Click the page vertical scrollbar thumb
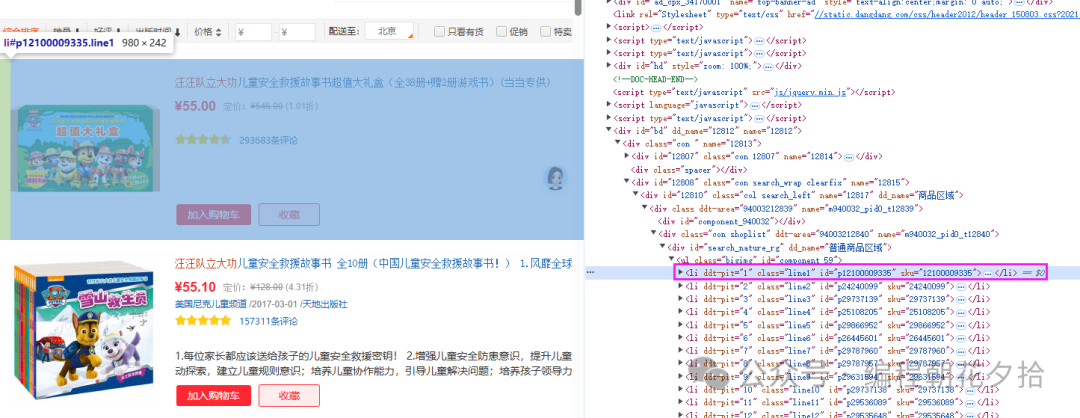1080x418 pixels. 579,7
